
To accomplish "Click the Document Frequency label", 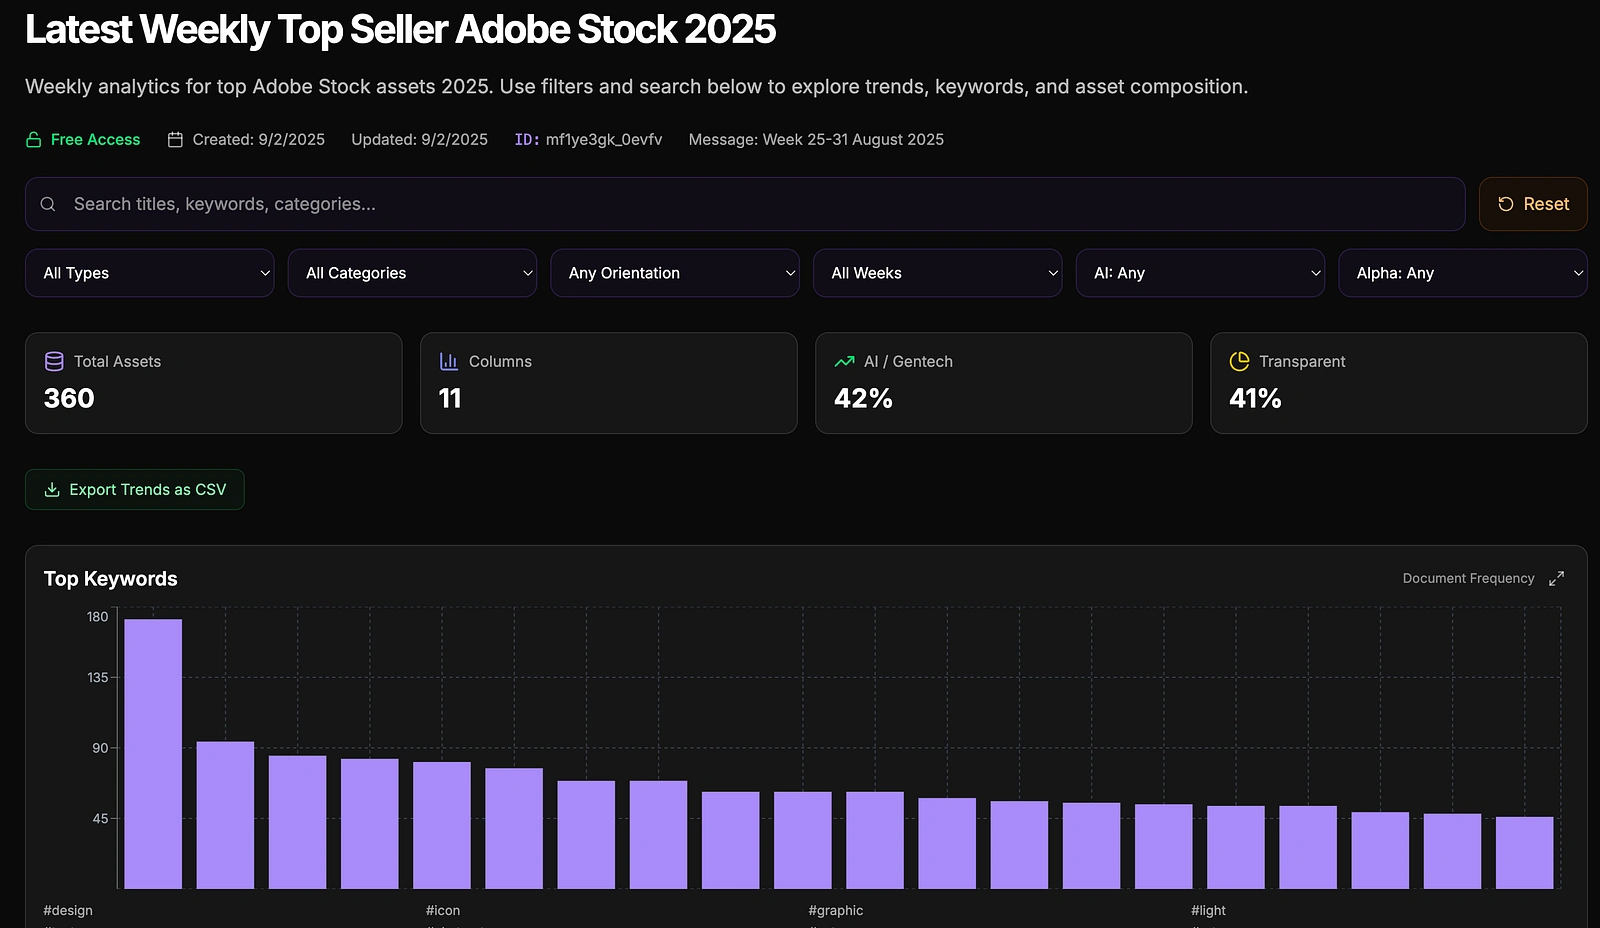I will (1468, 579).
